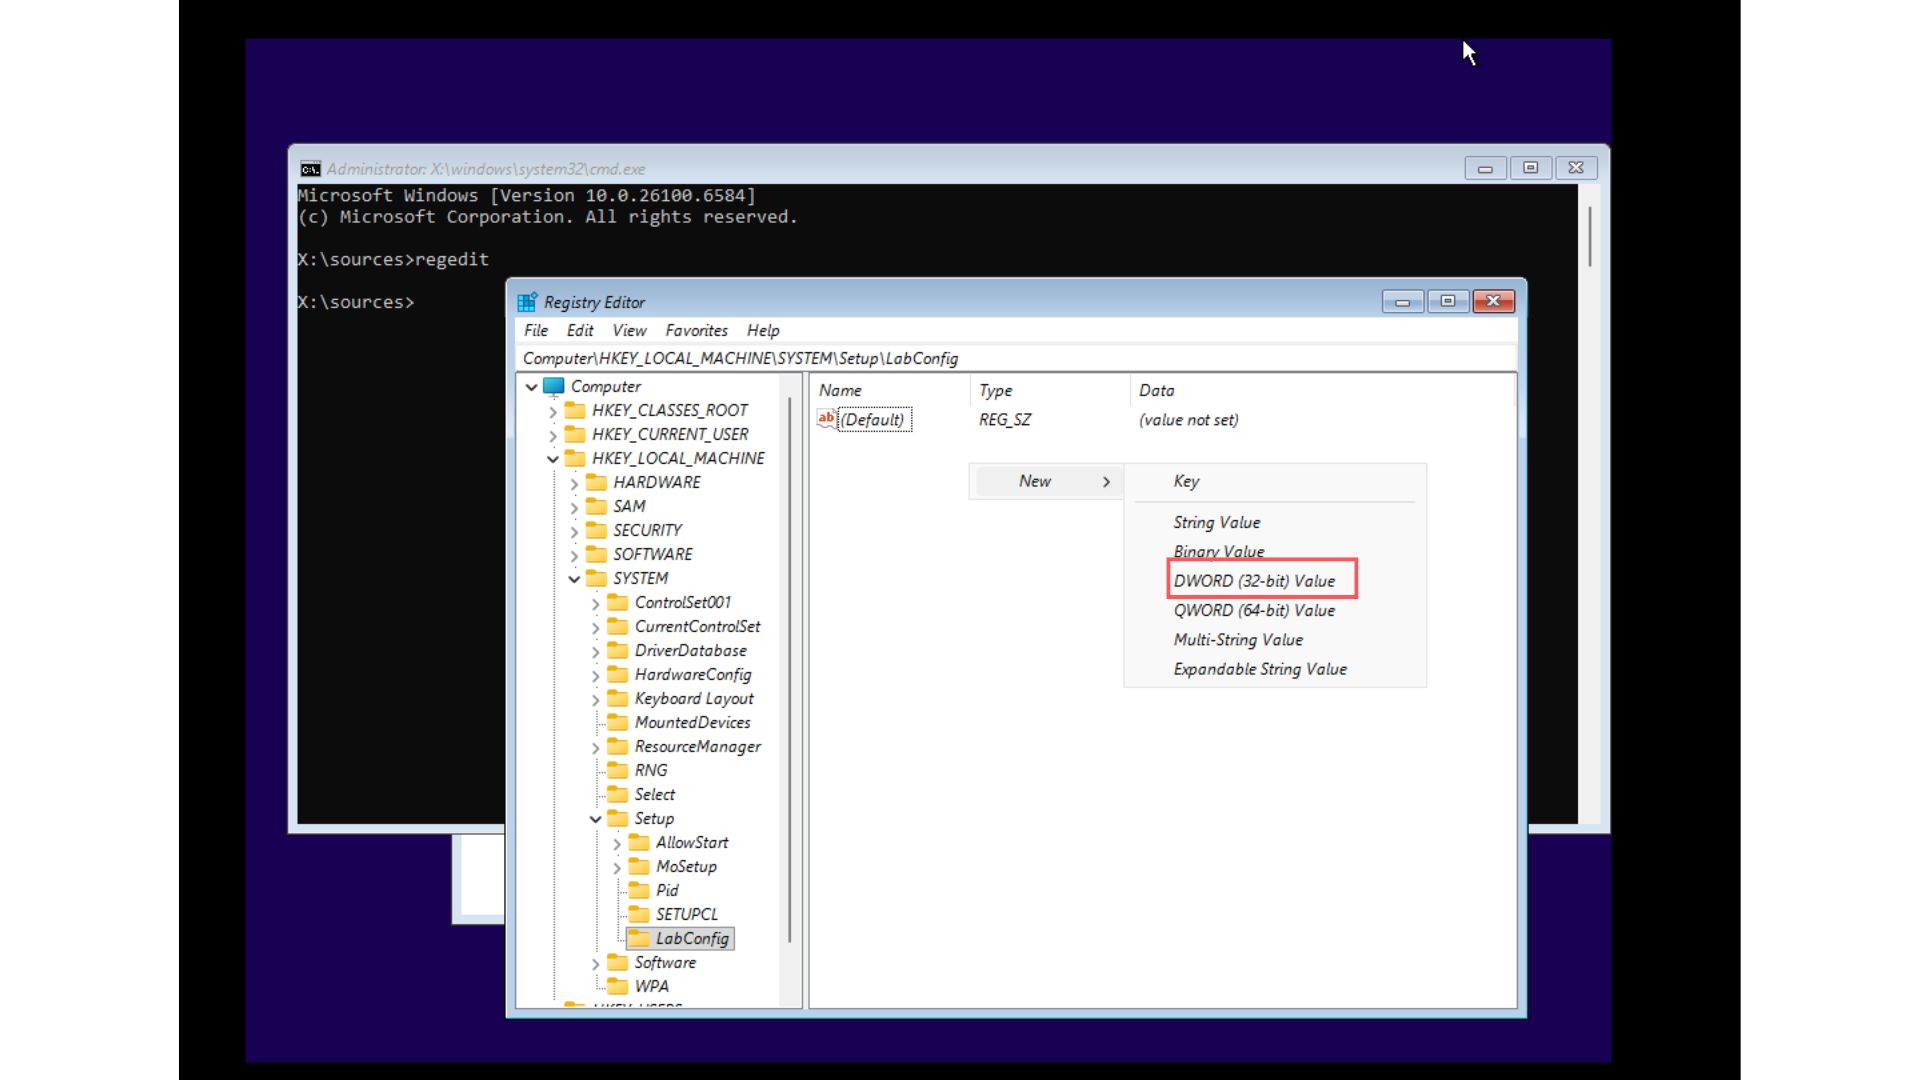Select Key from the New submenu

(1185, 481)
